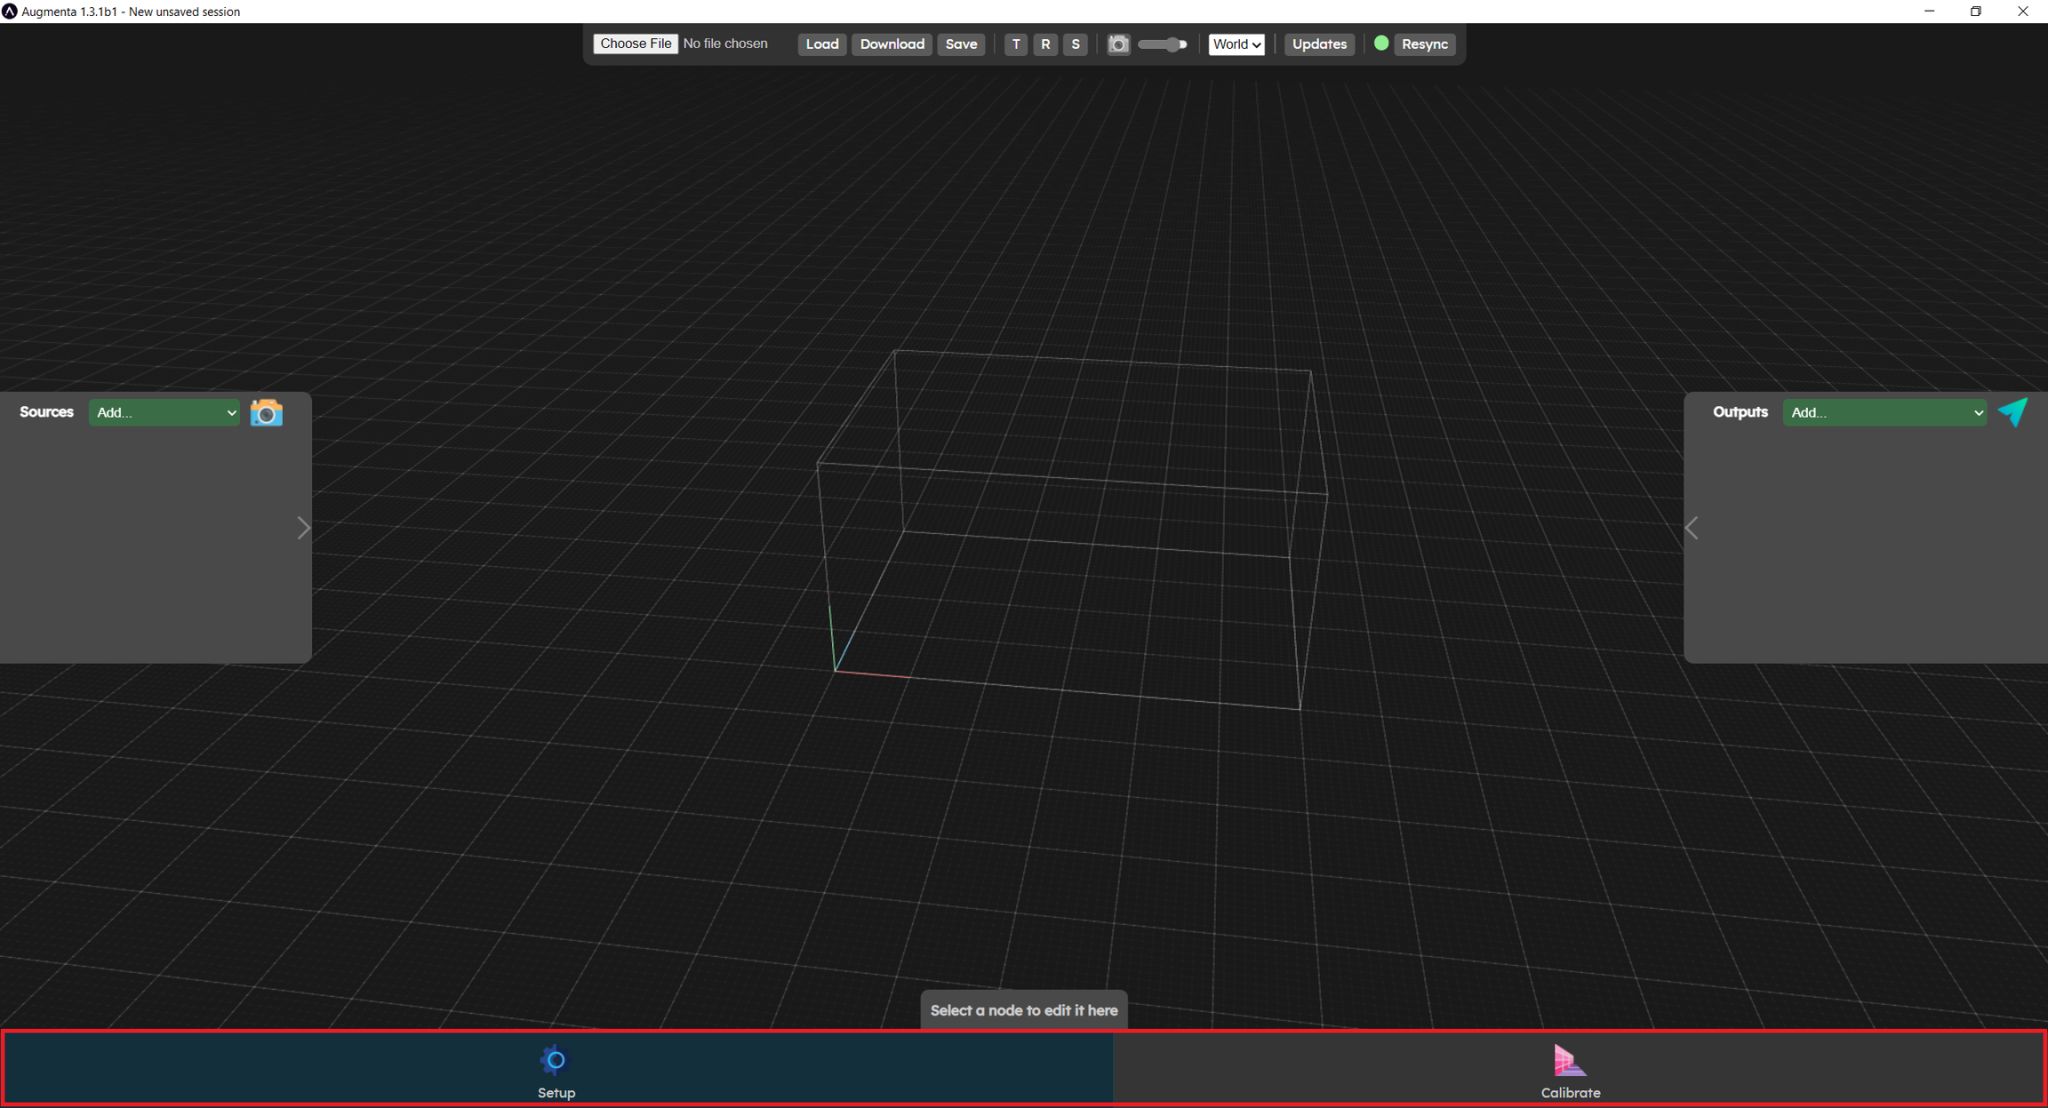Click the Download button

[891, 44]
